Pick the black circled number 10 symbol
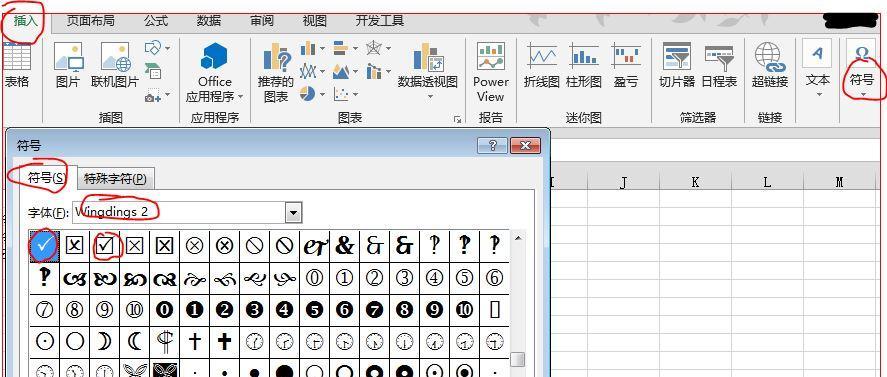The height and width of the screenshot is (377, 887). (464, 309)
